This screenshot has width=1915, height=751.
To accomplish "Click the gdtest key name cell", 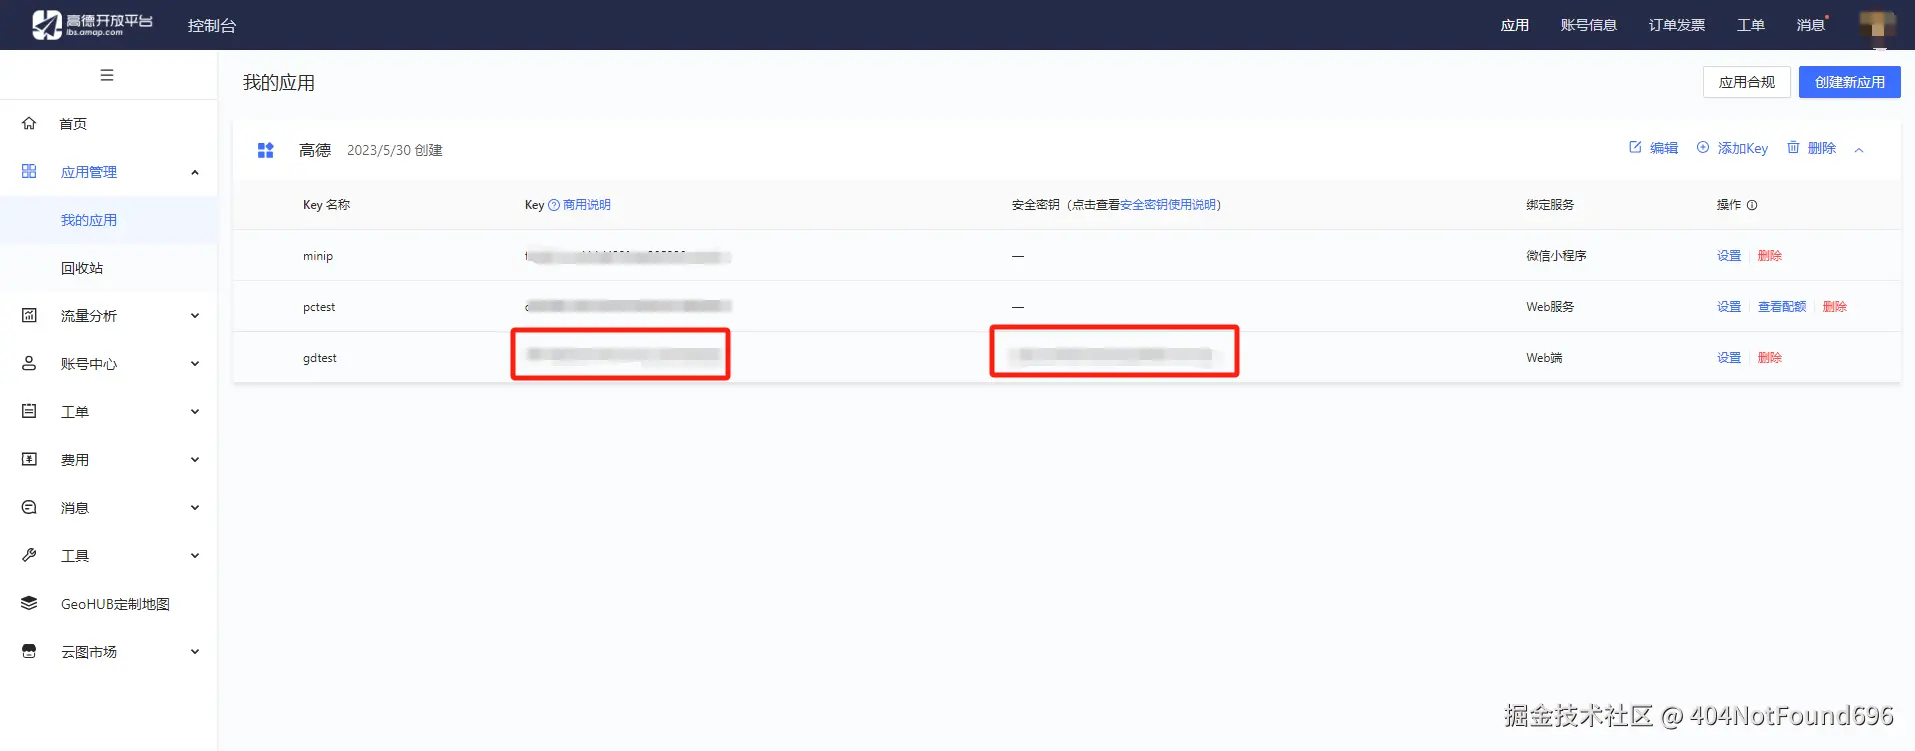I will coord(320,358).
